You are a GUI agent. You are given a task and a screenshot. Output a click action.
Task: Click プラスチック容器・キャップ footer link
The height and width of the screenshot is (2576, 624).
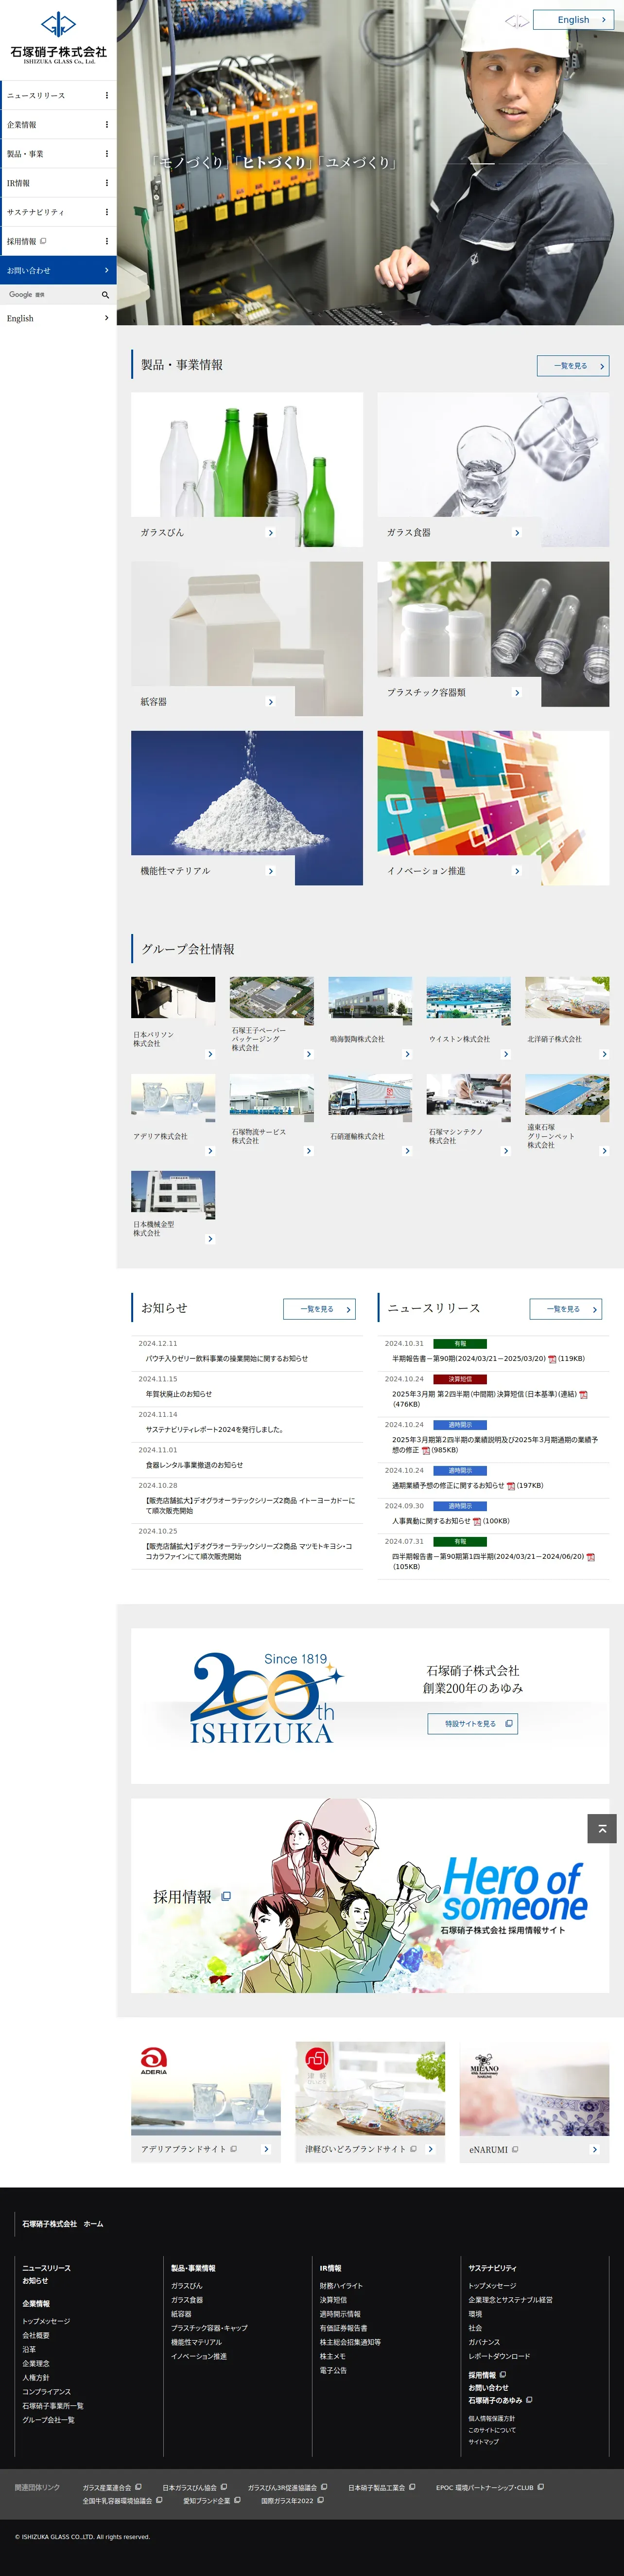tap(209, 2328)
